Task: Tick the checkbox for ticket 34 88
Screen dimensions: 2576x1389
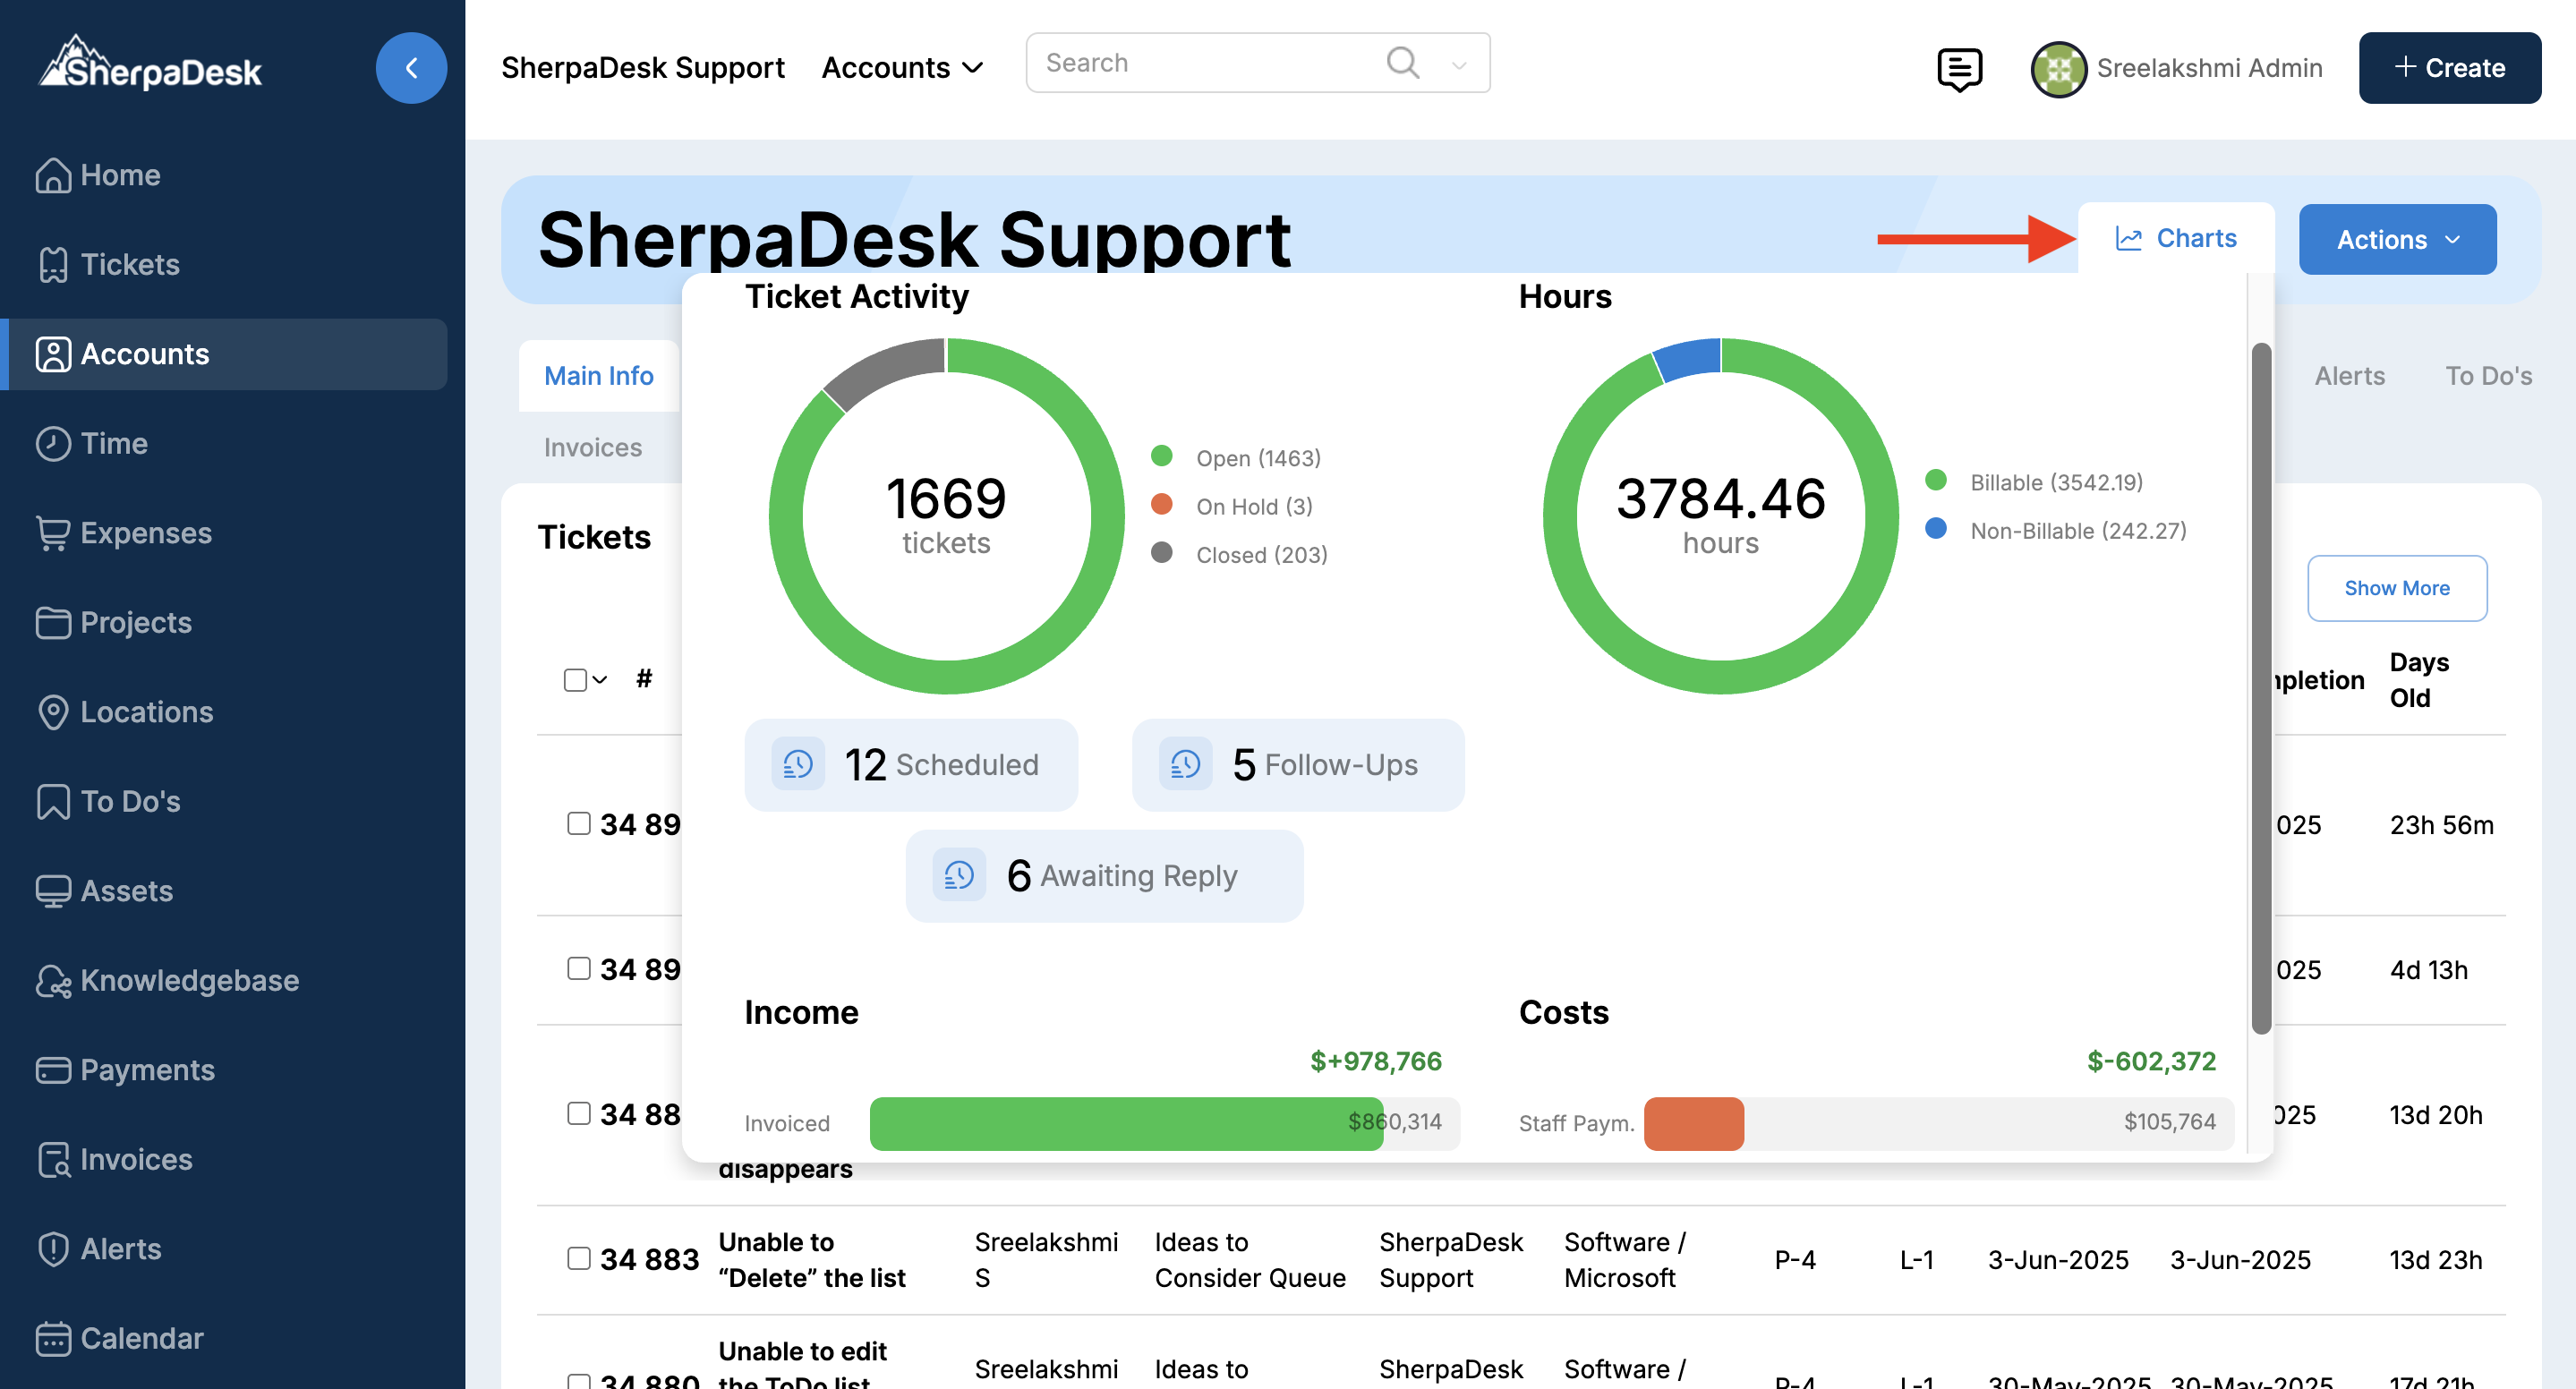Action: tap(578, 1113)
